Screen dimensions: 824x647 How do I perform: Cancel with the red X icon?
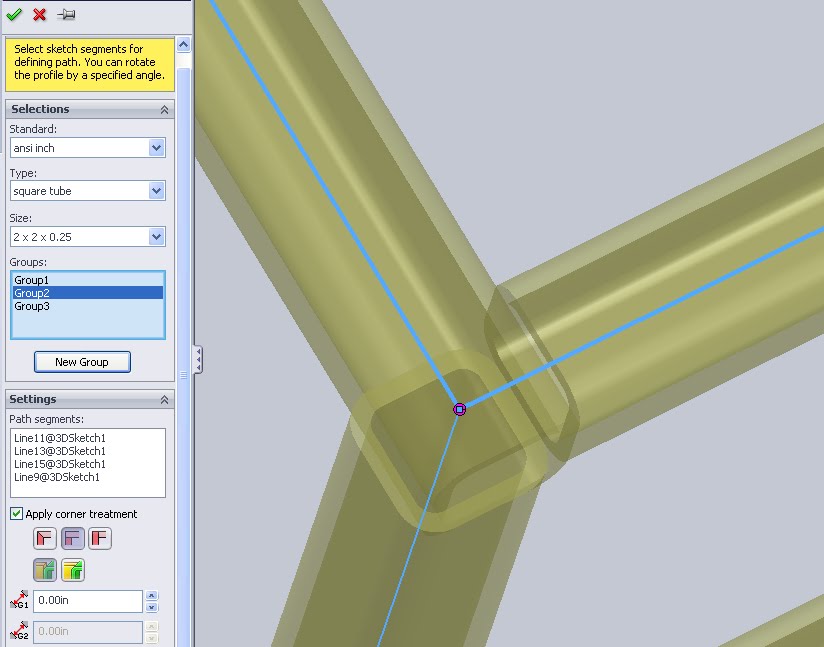click(39, 14)
